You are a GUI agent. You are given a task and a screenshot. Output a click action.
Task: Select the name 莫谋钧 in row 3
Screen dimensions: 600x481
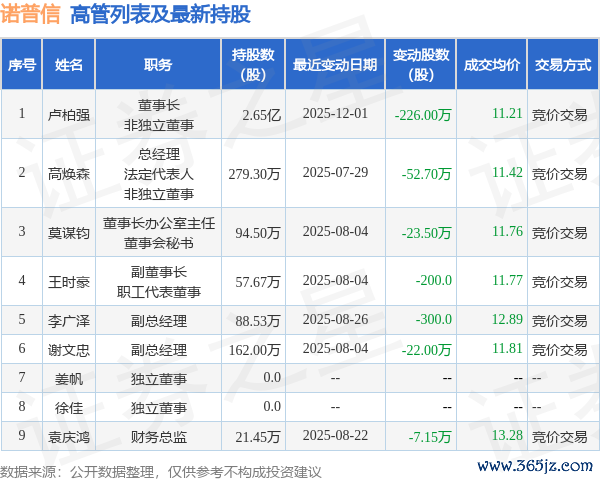[x=69, y=232]
